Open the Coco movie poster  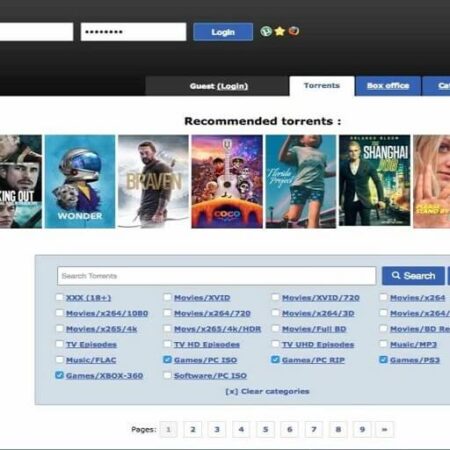[227, 182]
